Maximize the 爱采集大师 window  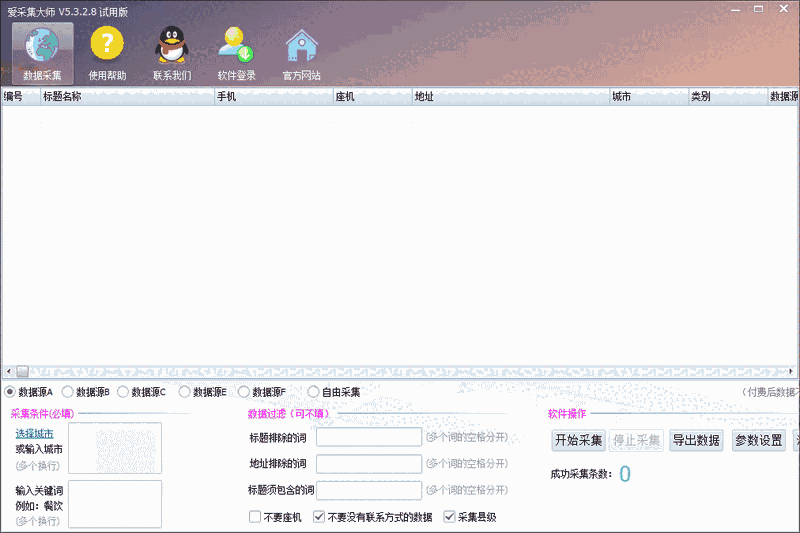coord(759,9)
